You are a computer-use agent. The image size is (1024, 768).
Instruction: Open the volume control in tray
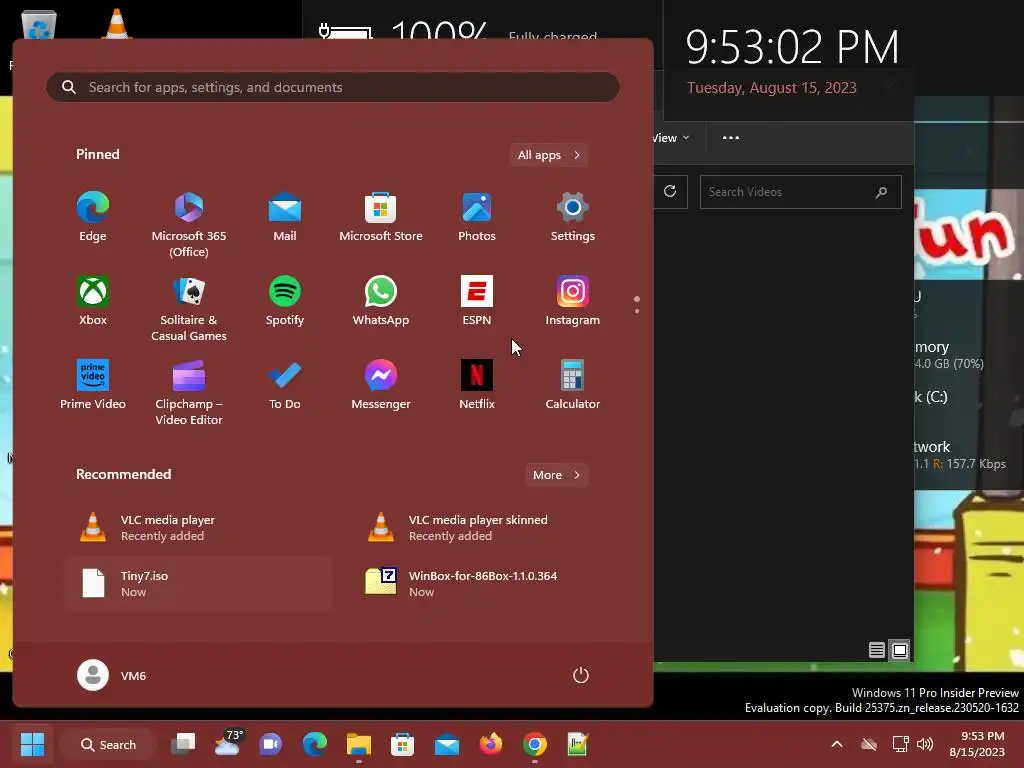click(925, 744)
